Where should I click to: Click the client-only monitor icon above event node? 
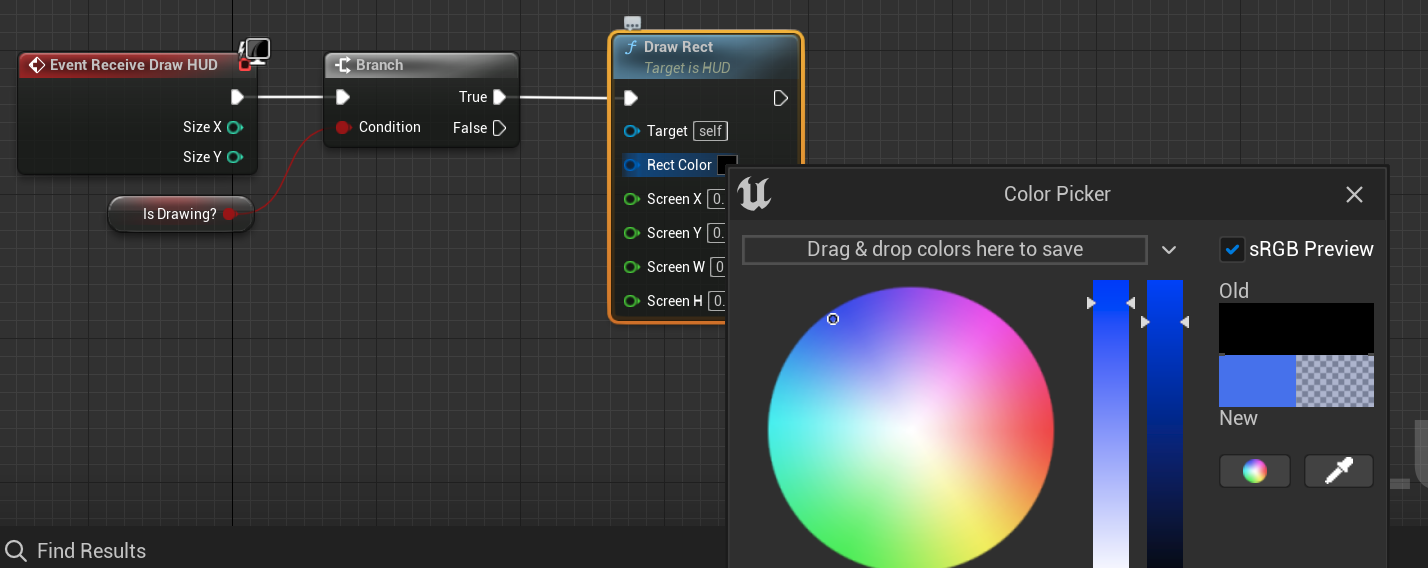(x=256, y=50)
